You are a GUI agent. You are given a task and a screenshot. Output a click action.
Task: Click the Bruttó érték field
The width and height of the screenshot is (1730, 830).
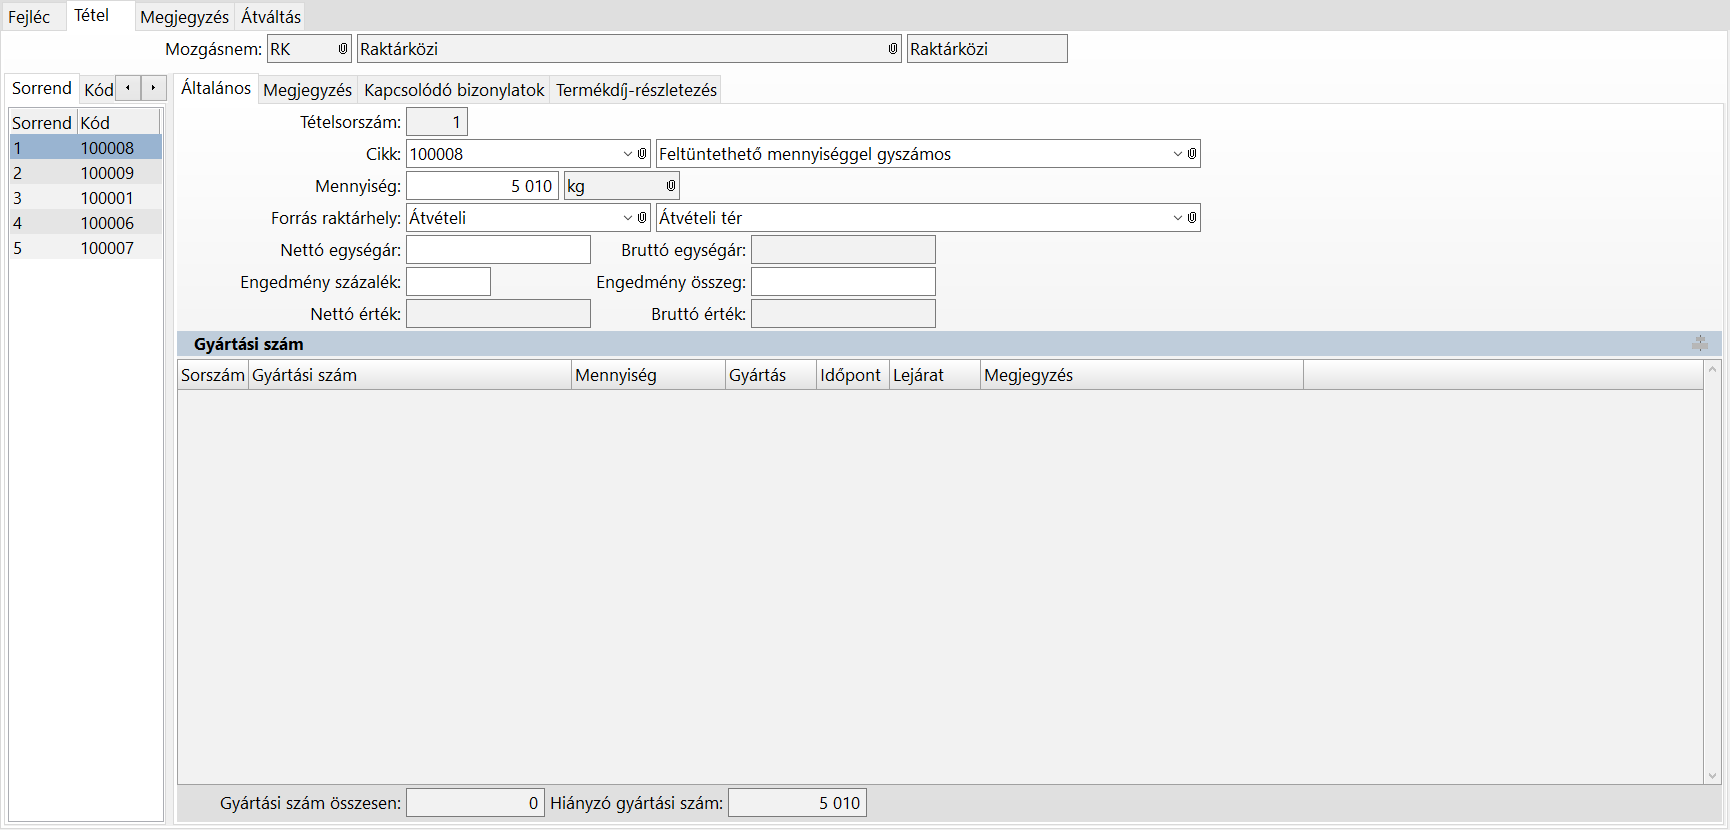(843, 314)
